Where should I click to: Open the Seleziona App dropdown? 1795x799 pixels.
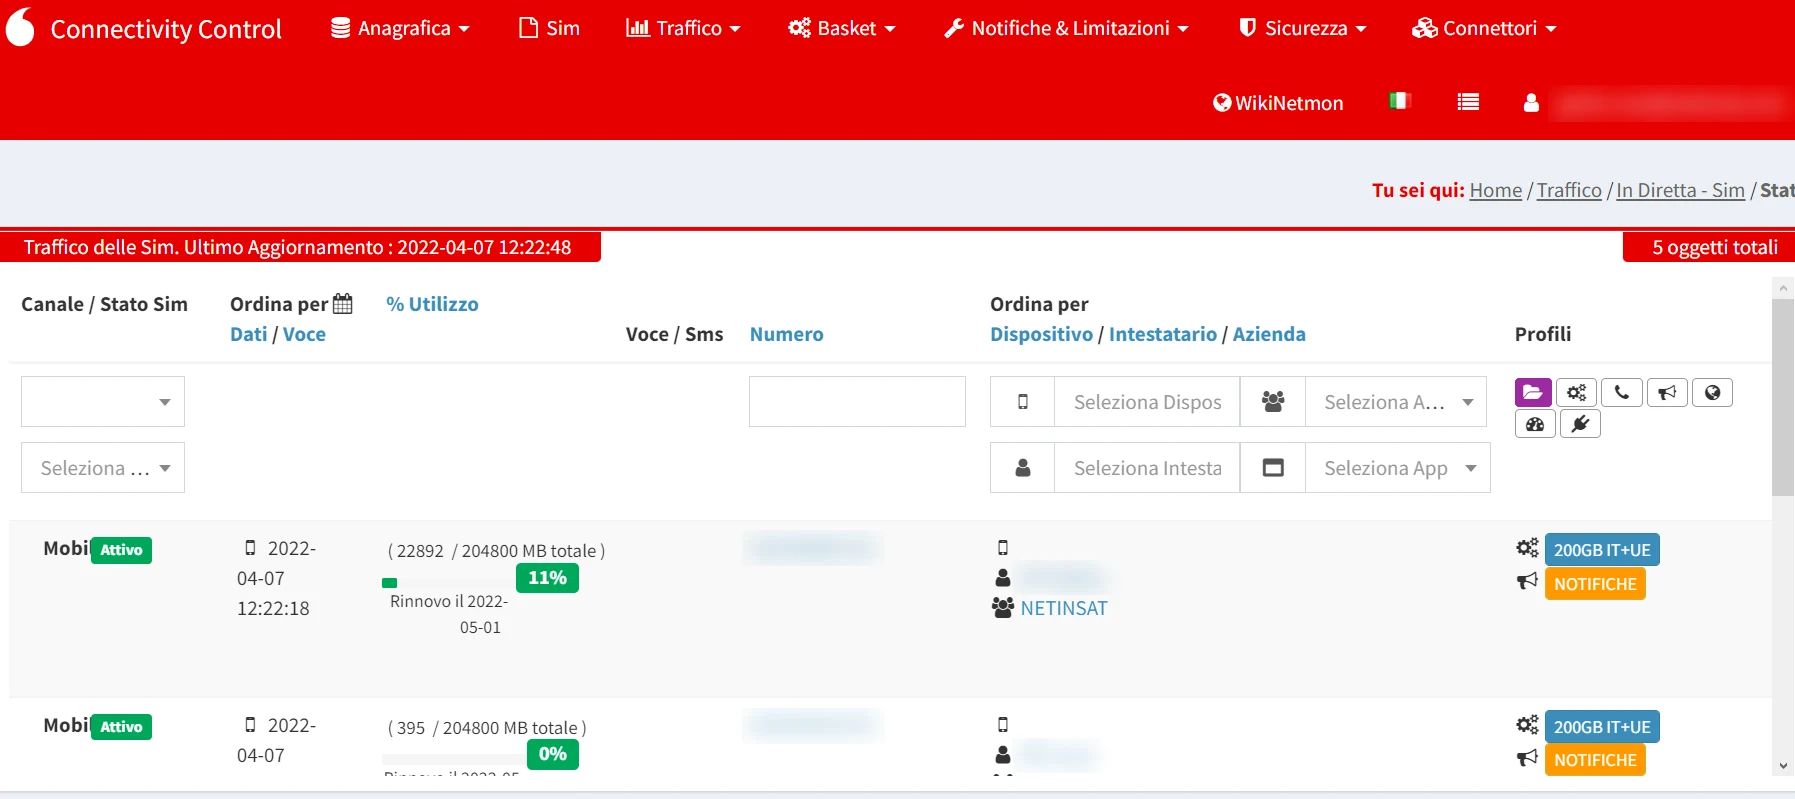[1398, 468]
